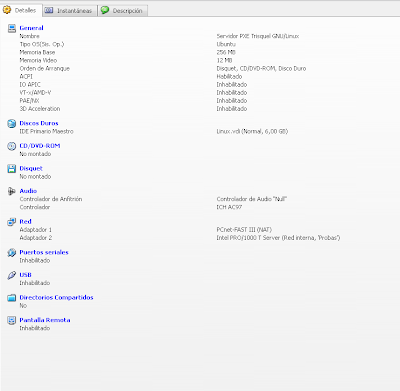400x391 pixels.
Task: Click the Discos Duros hard disk icon
Action: pyautogui.click(x=12, y=123)
